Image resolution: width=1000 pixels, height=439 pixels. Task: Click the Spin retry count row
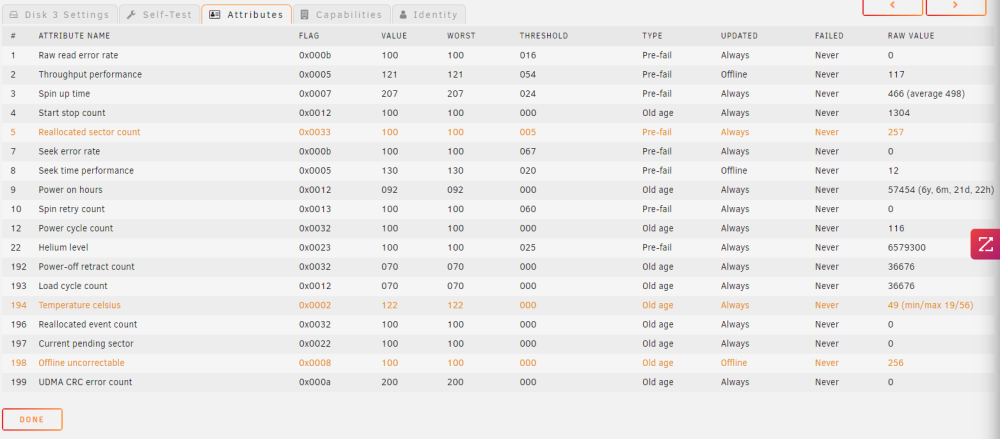(500, 209)
